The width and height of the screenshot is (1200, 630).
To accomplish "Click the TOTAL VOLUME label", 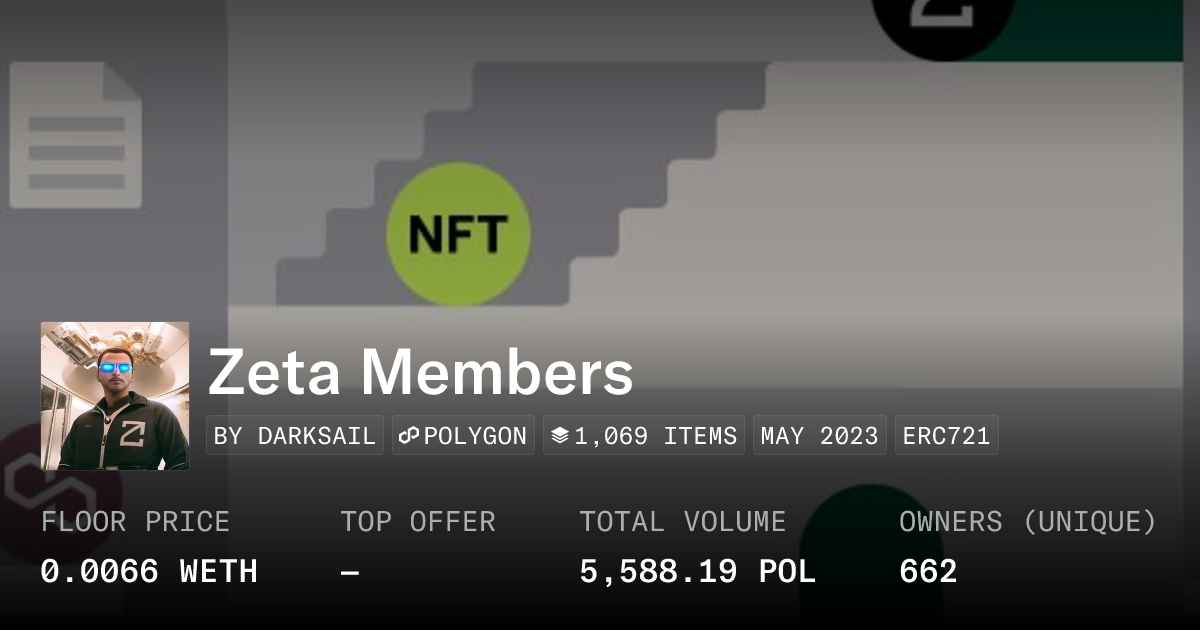I will 682,522.
